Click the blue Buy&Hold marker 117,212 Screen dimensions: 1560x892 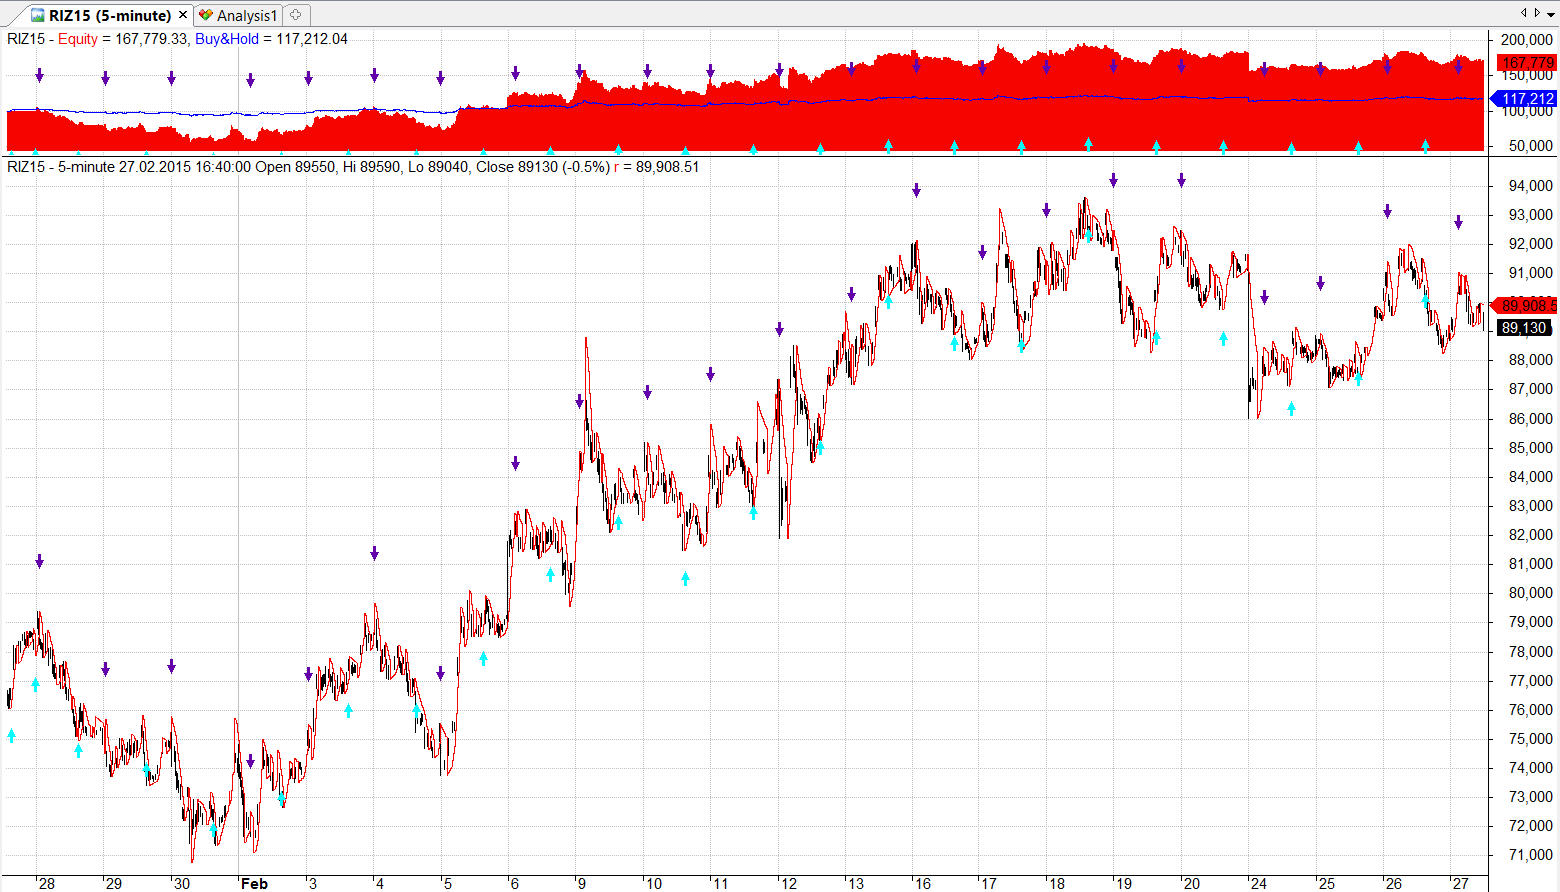1527,98
